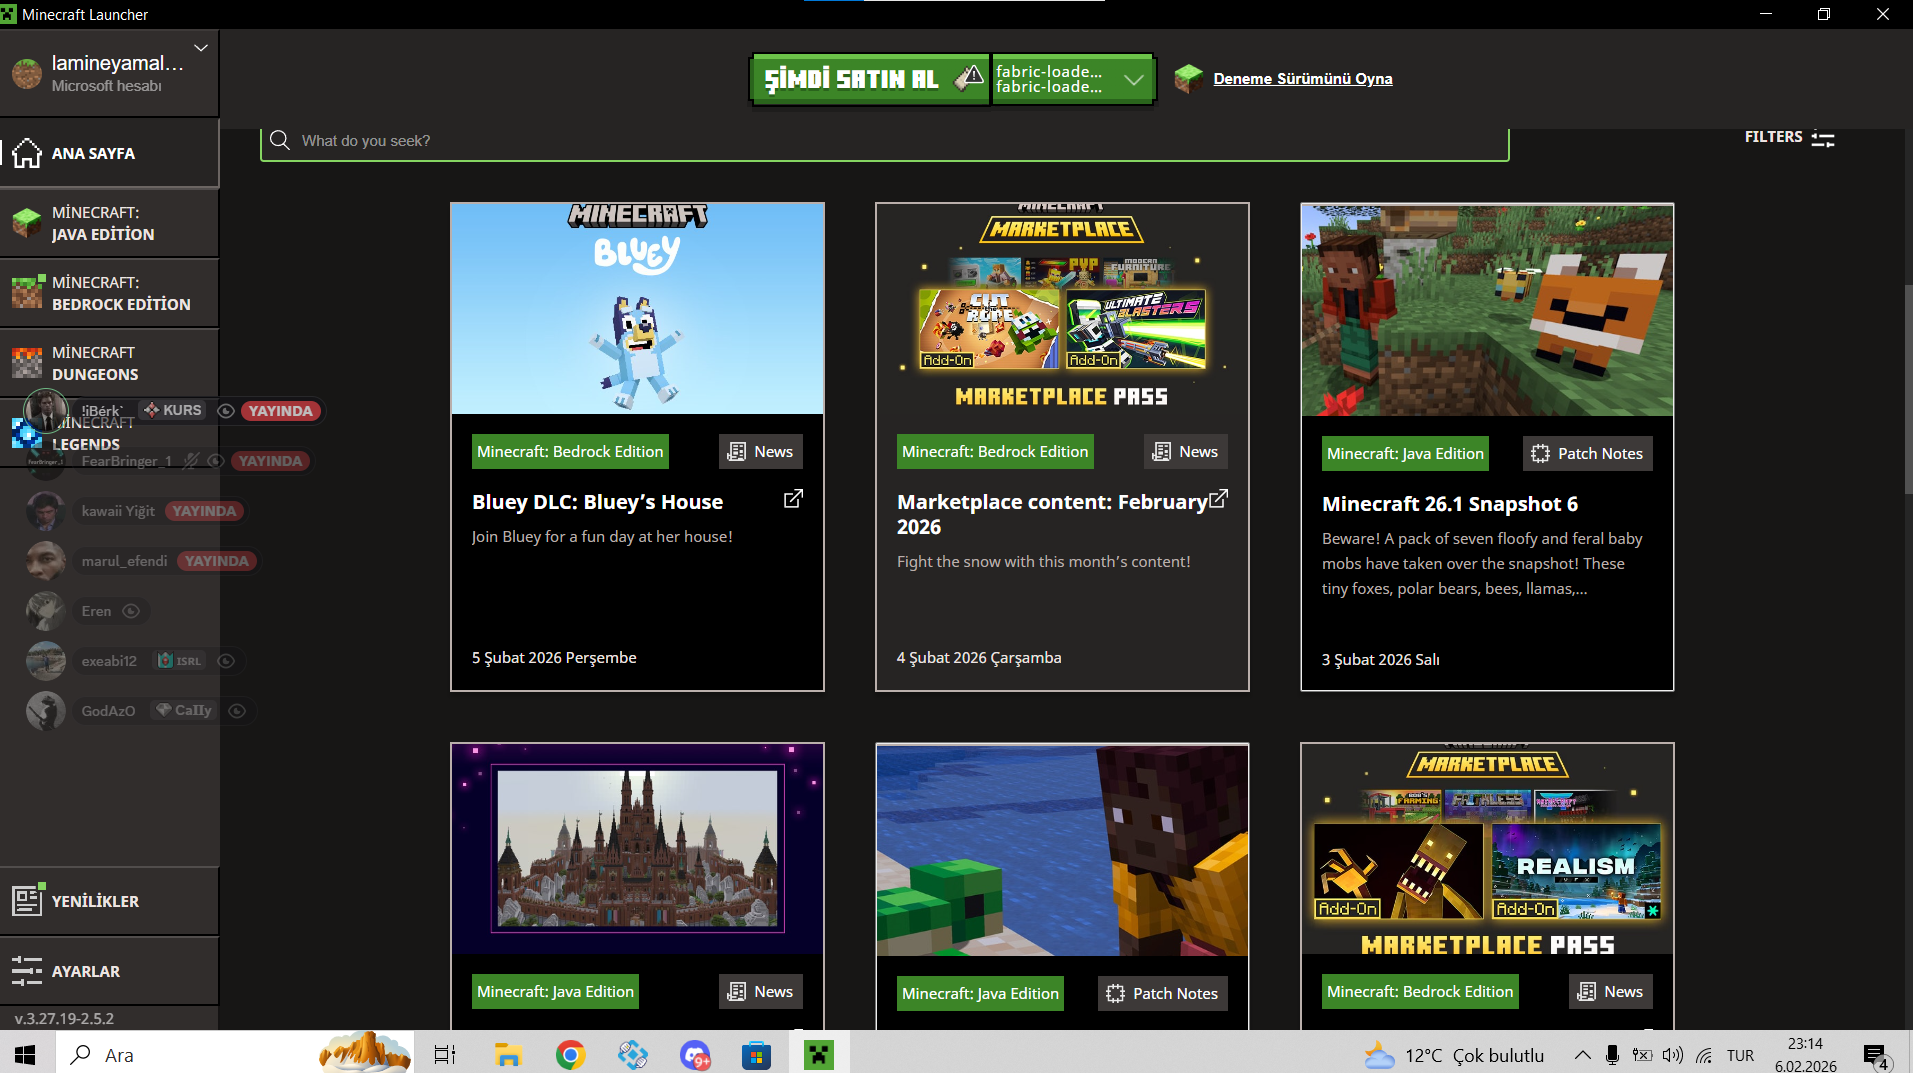Open Microsoft Store from the taskbar

tap(757, 1055)
